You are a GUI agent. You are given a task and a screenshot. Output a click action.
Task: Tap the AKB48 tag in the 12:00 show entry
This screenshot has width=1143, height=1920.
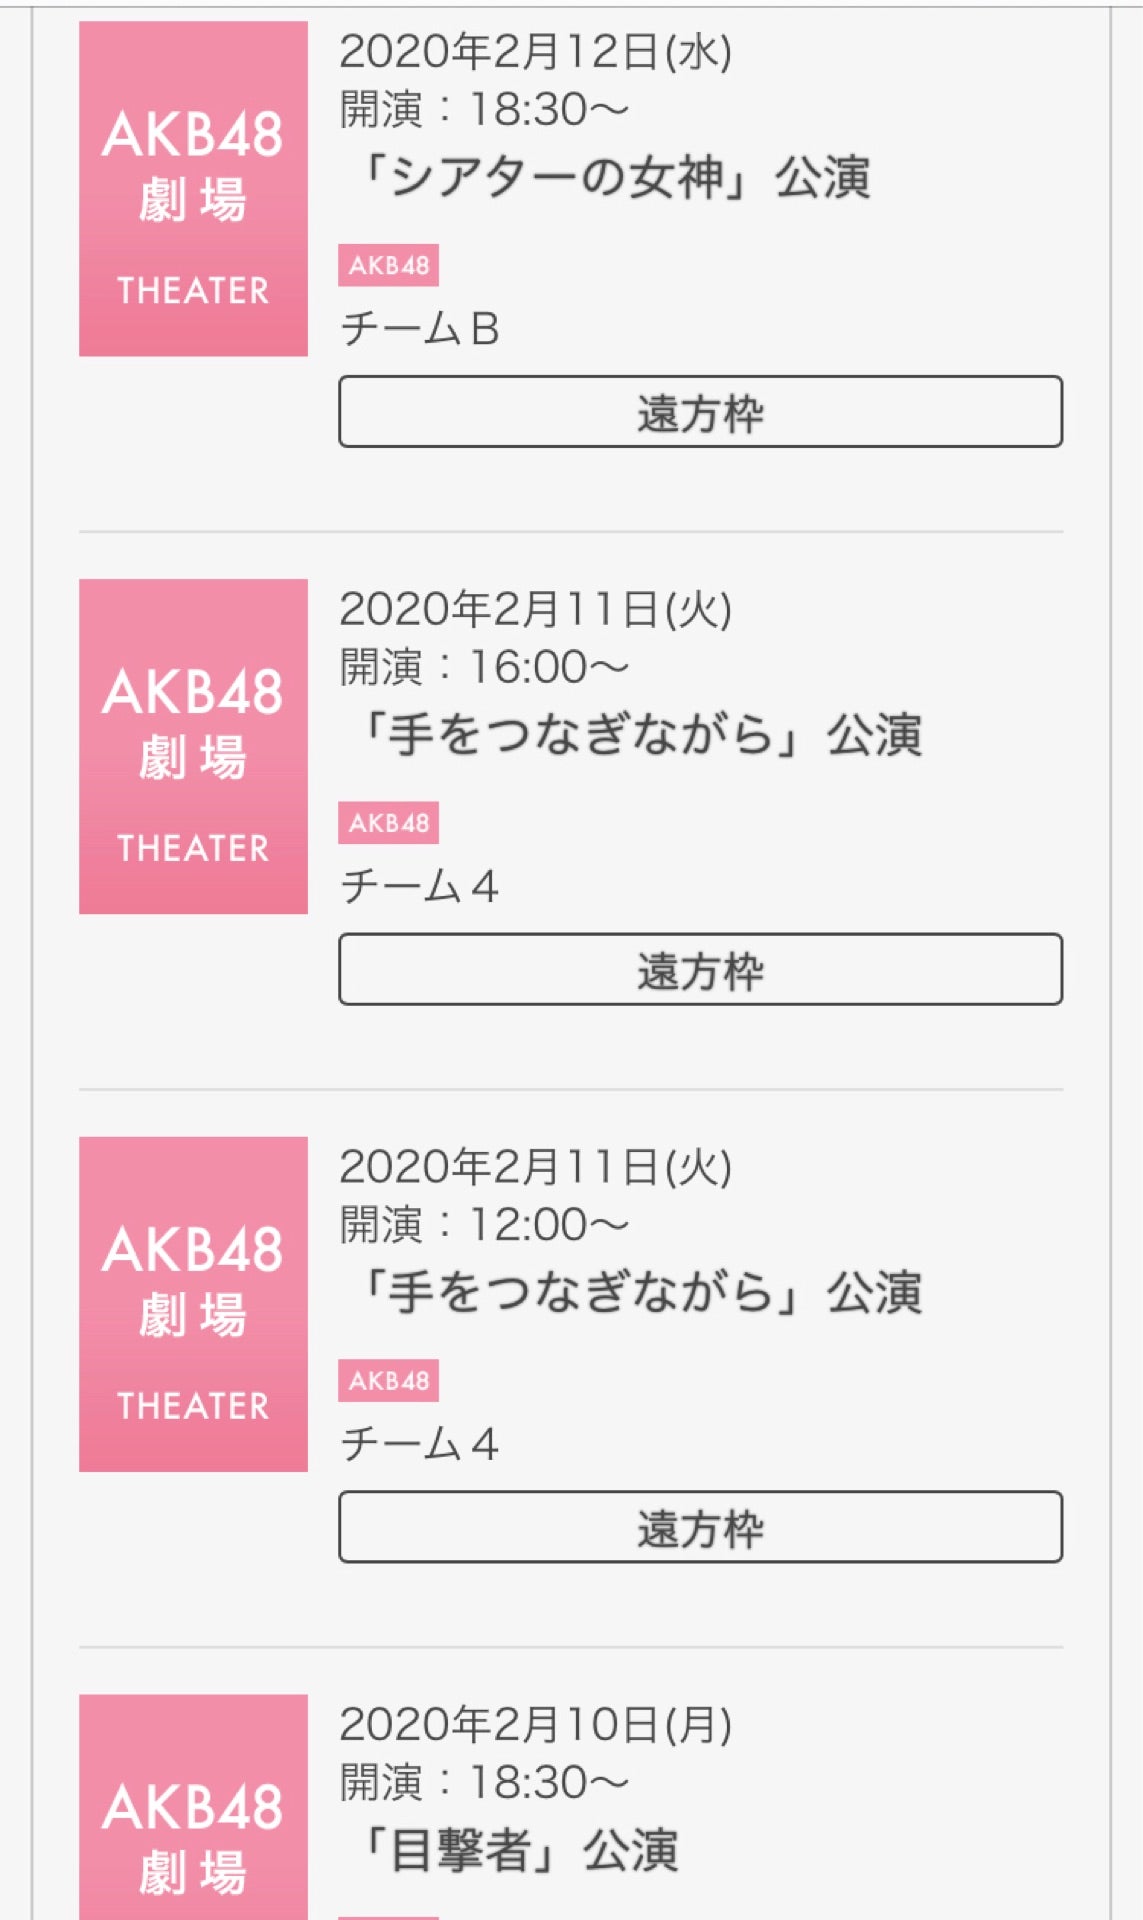click(388, 1381)
